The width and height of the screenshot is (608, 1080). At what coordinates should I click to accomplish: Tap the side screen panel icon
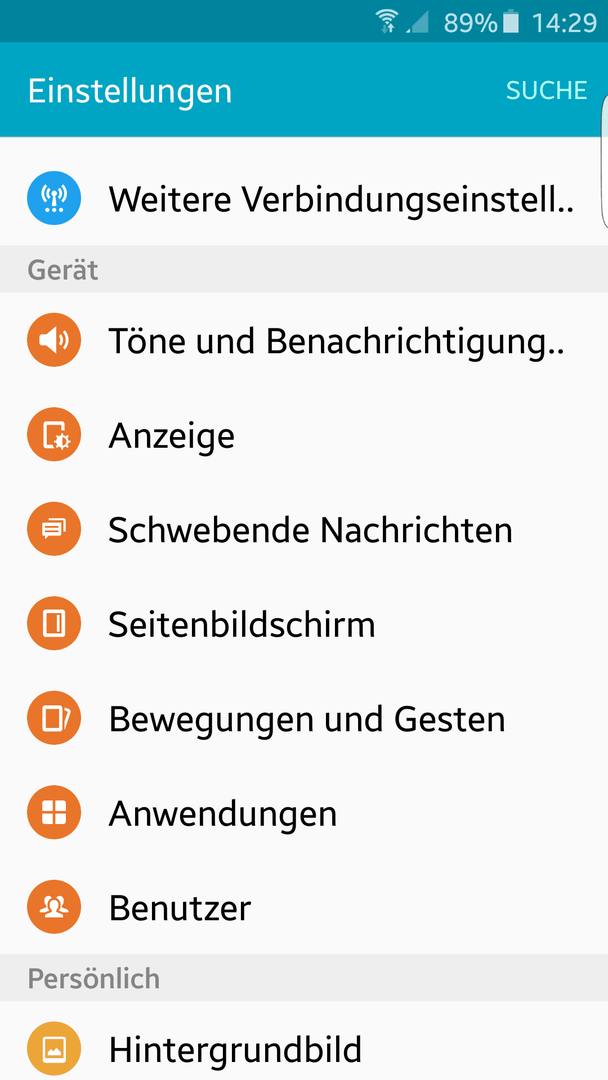coord(54,624)
